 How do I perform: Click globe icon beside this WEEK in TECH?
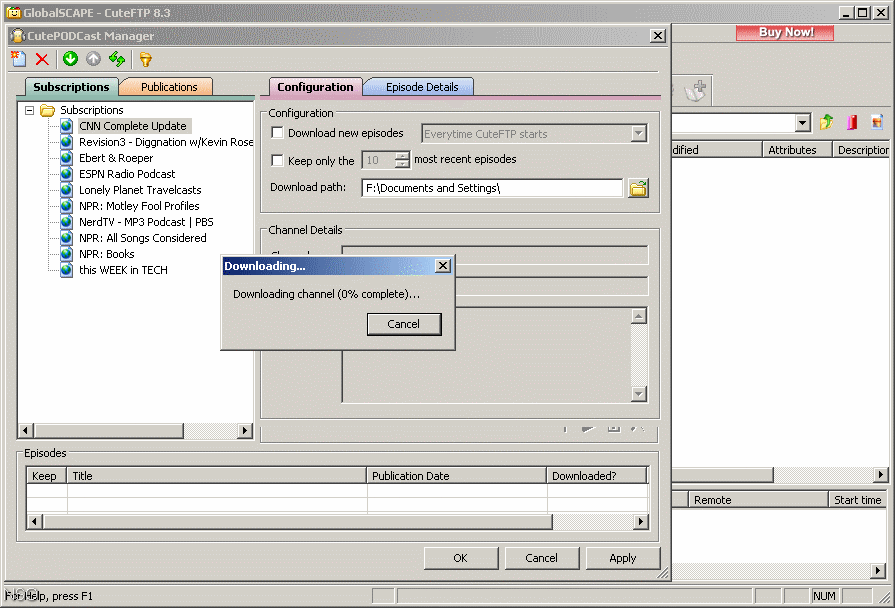[67, 269]
